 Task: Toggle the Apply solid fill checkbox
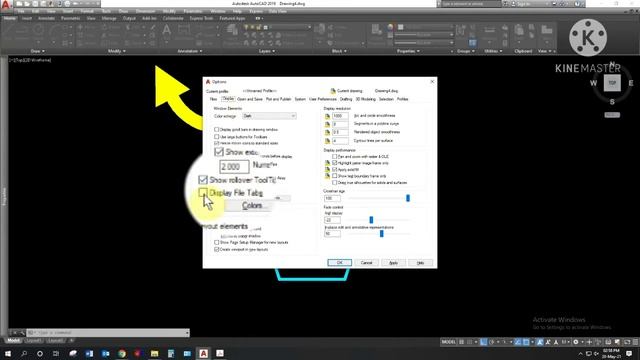pyautogui.click(x=335, y=169)
